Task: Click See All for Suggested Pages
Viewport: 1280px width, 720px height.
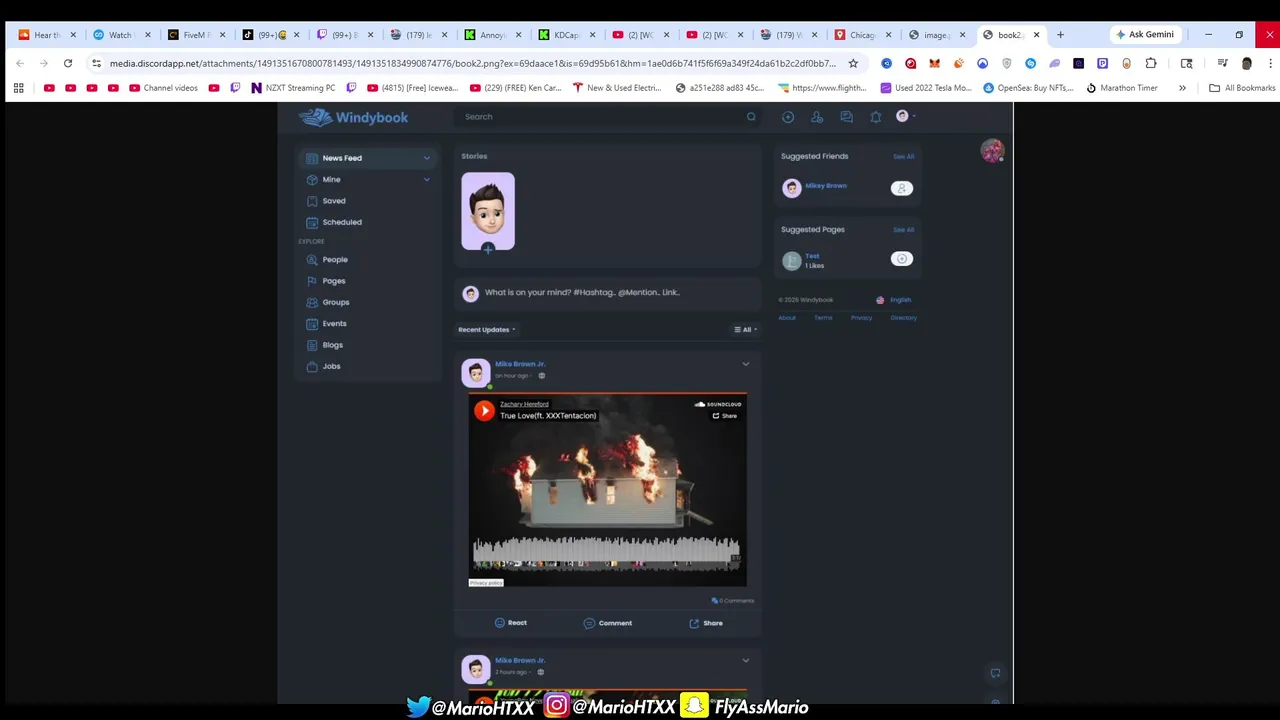Action: click(903, 230)
